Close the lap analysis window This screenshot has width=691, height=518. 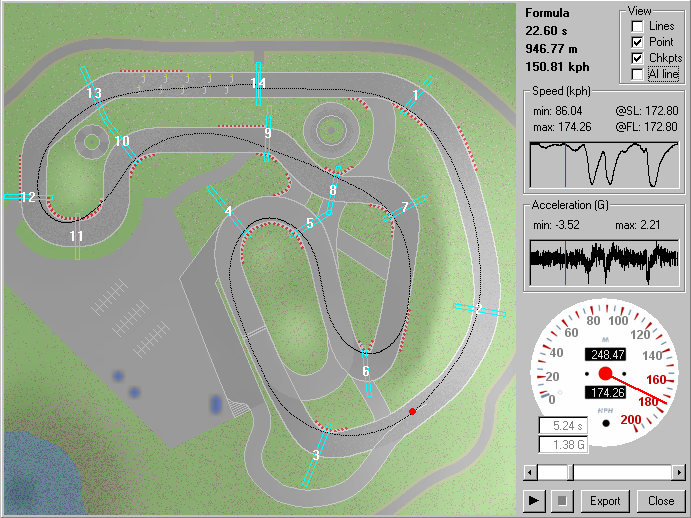click(661, 500)
